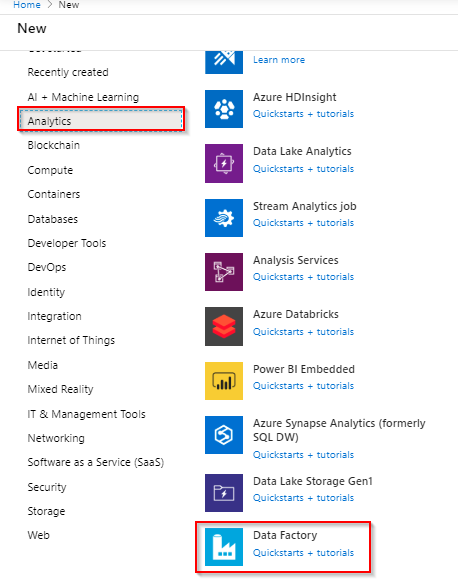Viewport: 458px width, 580px height.
Task: Click the Data Lake Storage Gen1 title
Action: [x=313, y=481]
